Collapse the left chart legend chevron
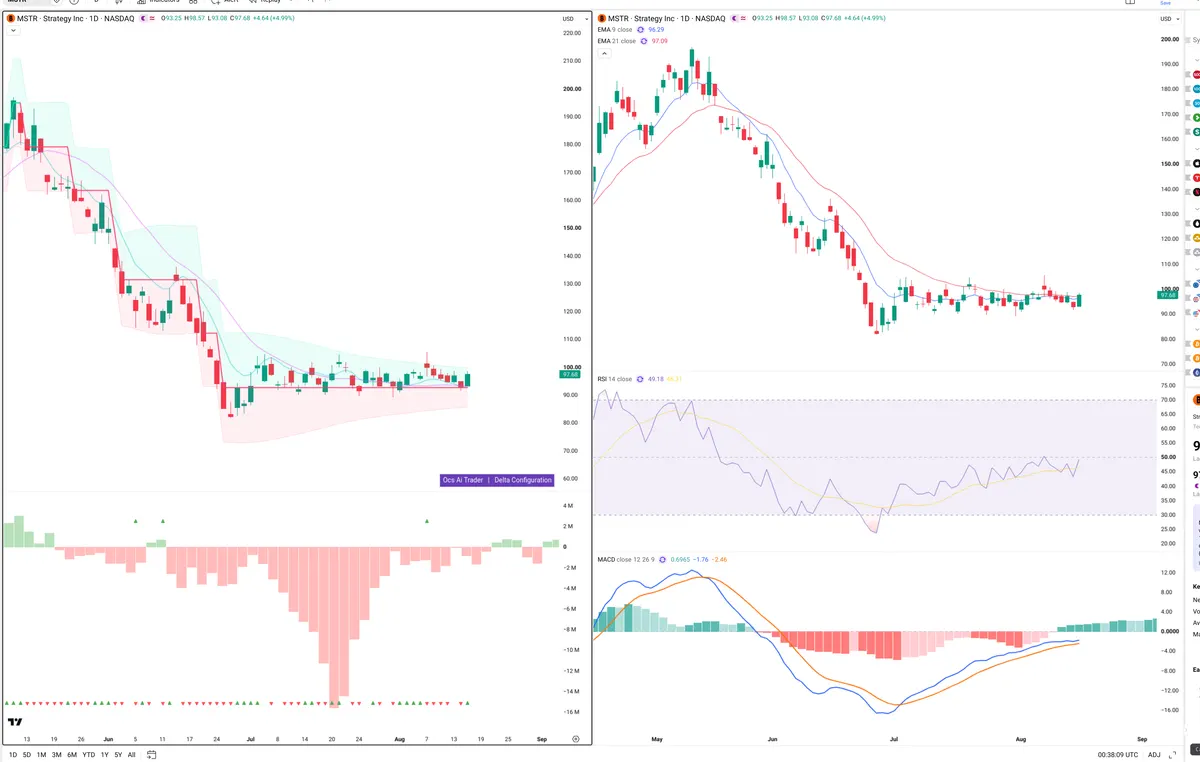This screenshot has height=762, width=1200. [x=13, y=31]
